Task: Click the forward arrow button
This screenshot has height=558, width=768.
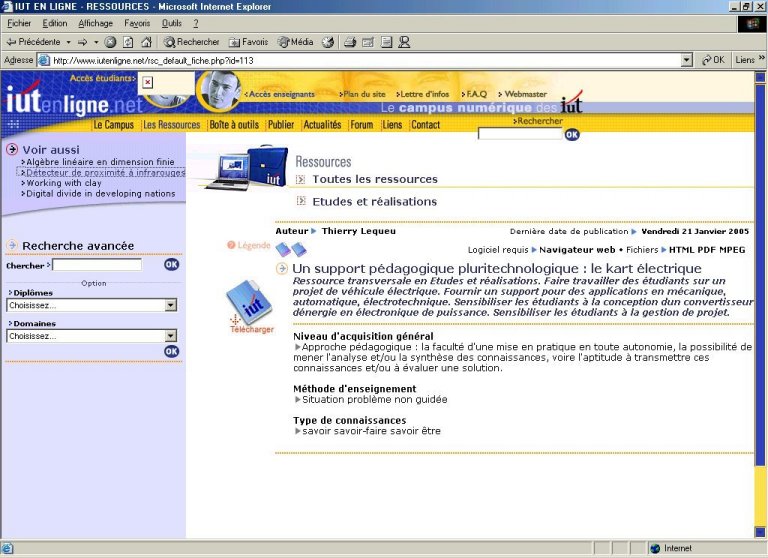Action: coord(83,42)
